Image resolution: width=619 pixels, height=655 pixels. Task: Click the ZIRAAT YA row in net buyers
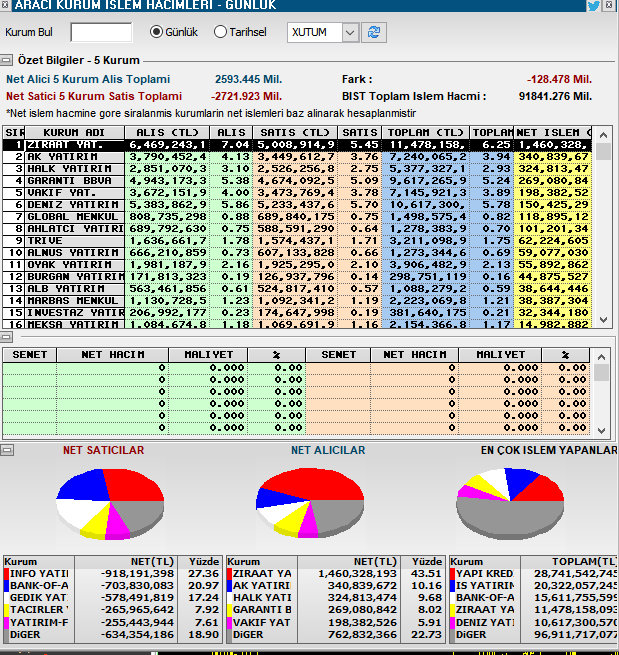click(335, 574)
